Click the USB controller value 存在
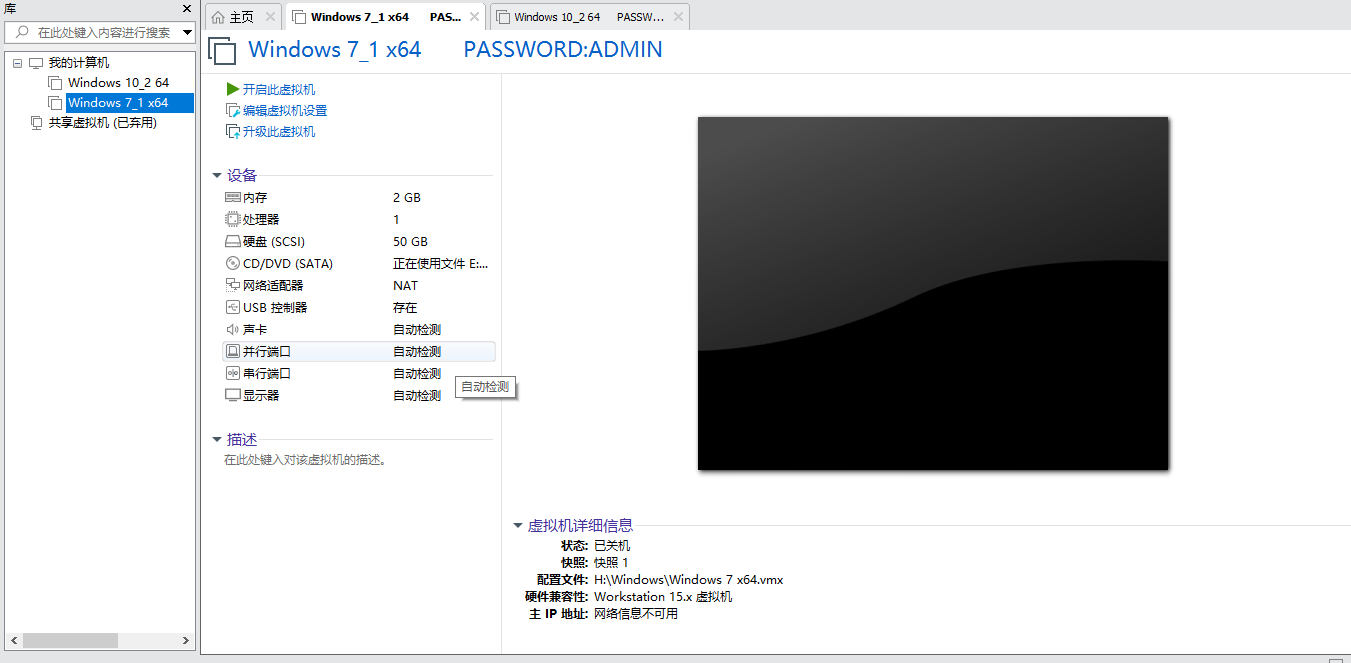The image size is (1351, 663). click(x=405, y=307)
